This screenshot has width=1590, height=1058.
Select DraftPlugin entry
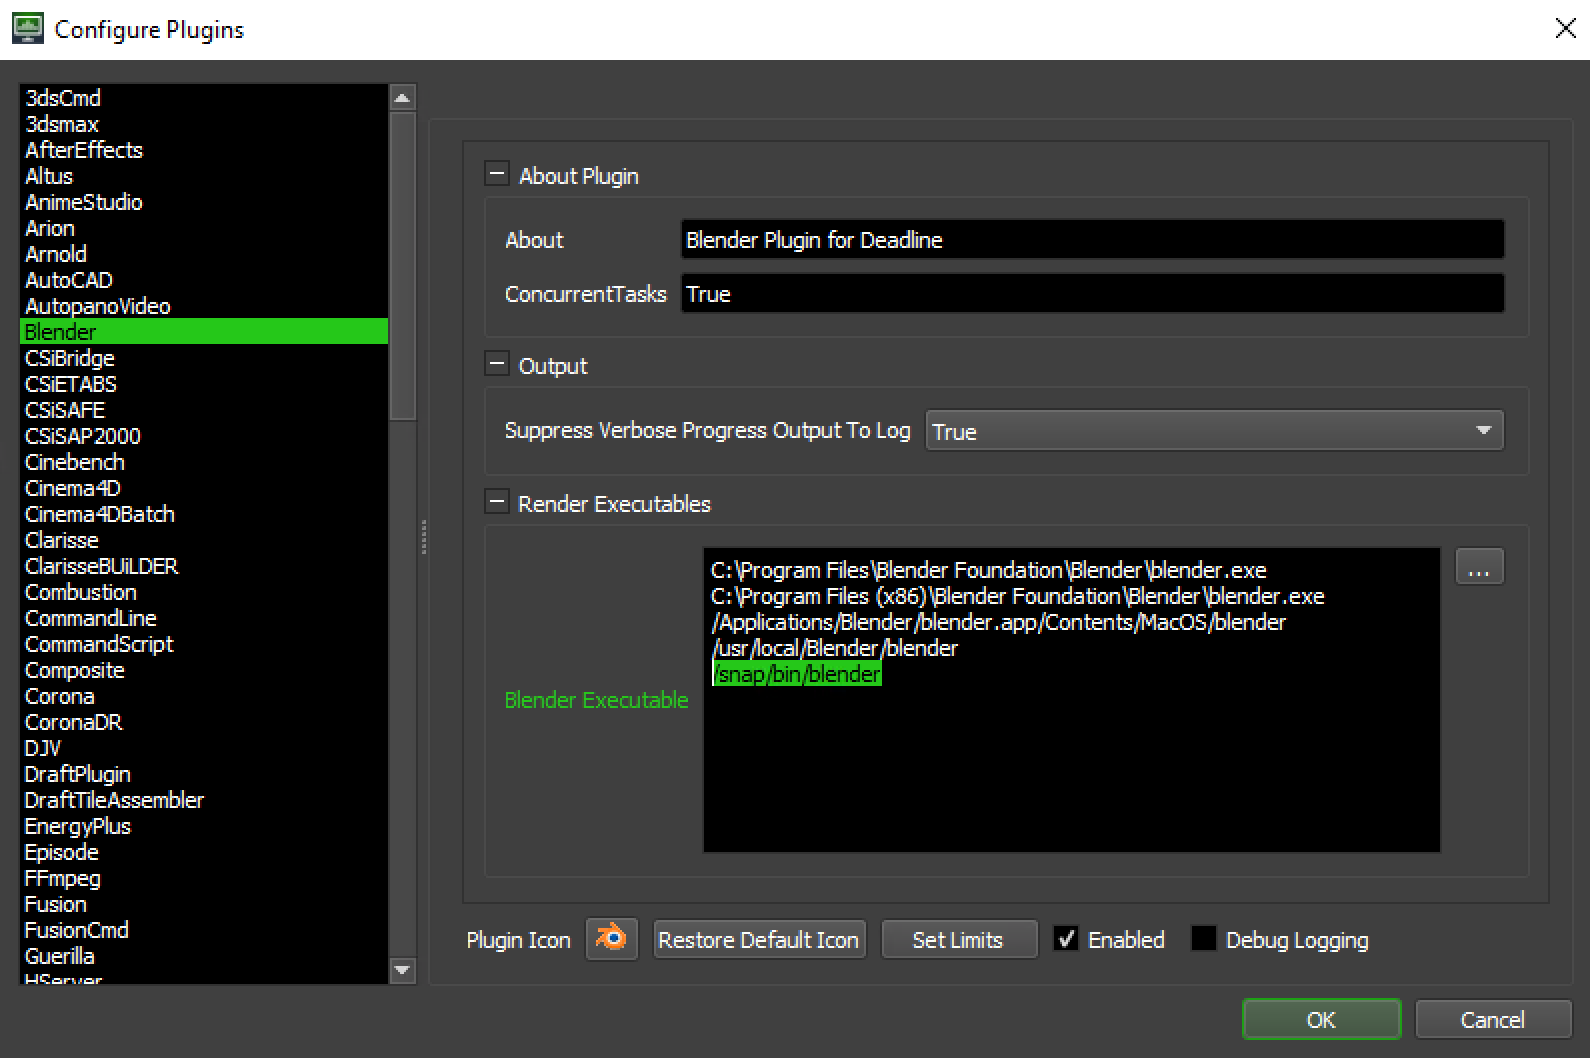(x=204, y=774)
